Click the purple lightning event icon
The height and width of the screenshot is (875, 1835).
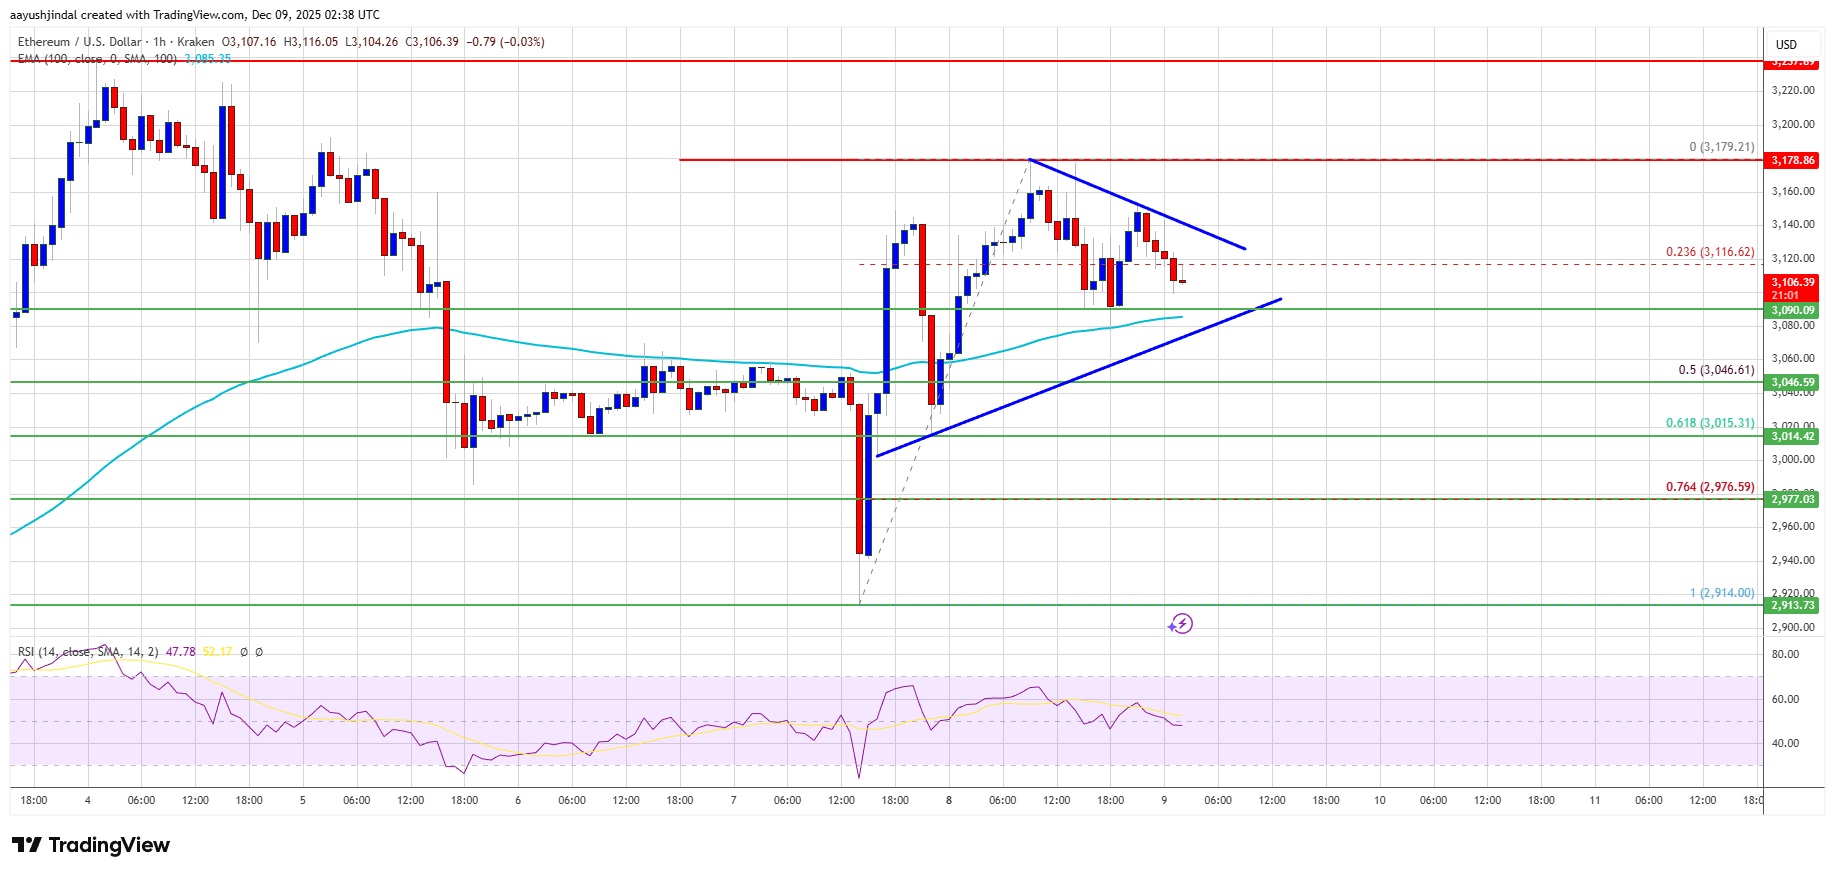point(1181,624)
